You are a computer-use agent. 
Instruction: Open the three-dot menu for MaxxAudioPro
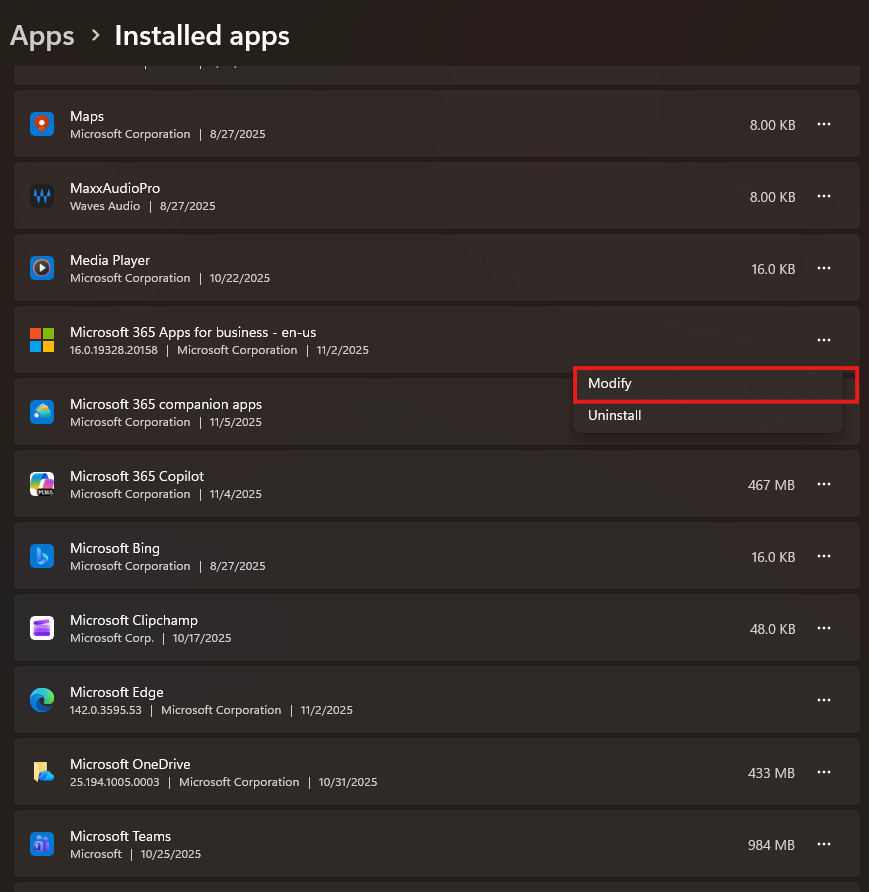824,196
